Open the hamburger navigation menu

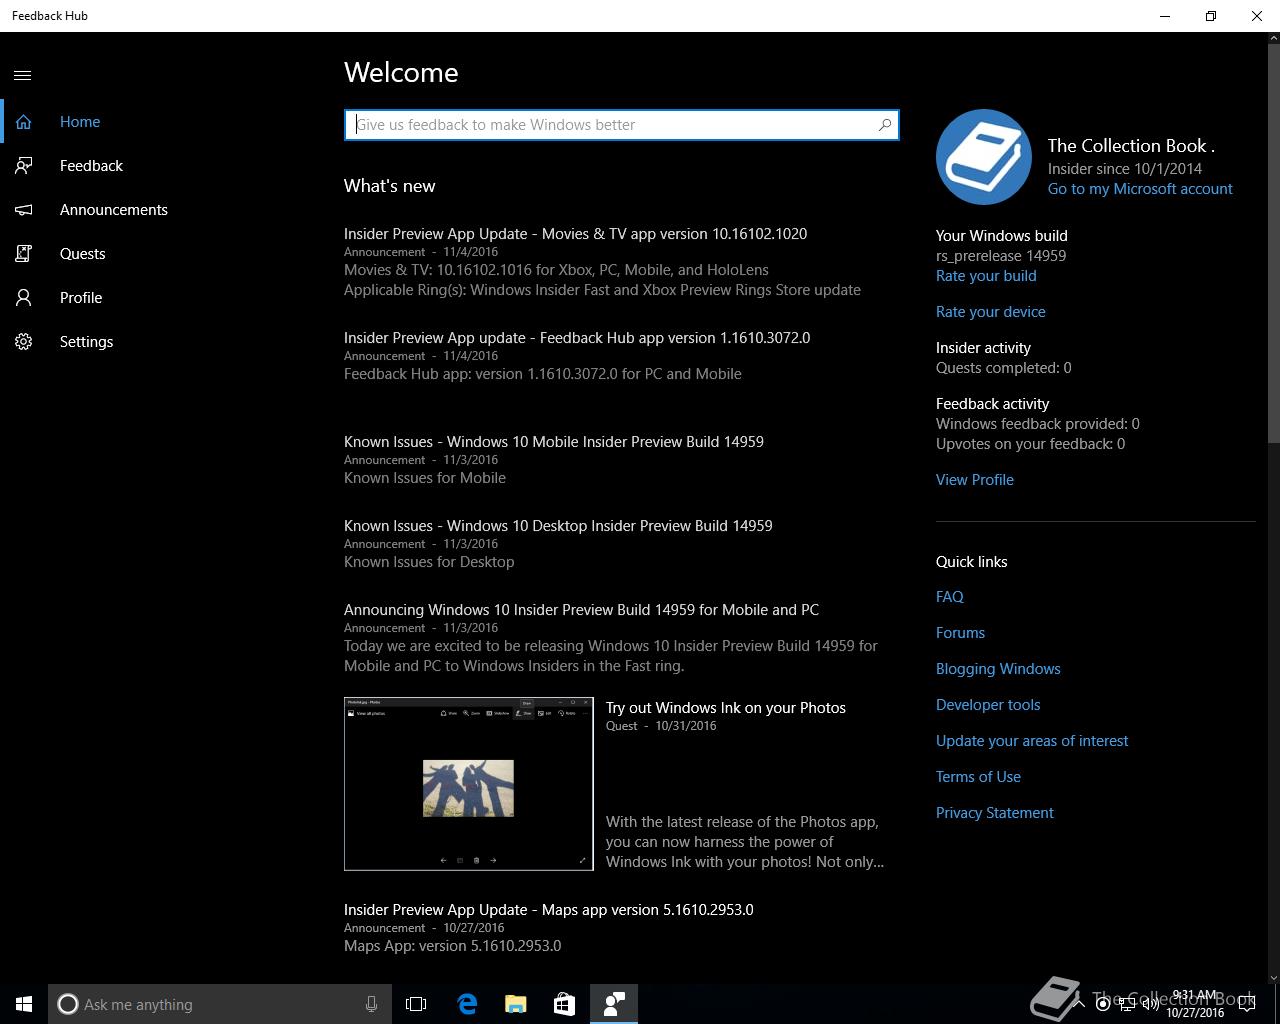pos(23,75)
